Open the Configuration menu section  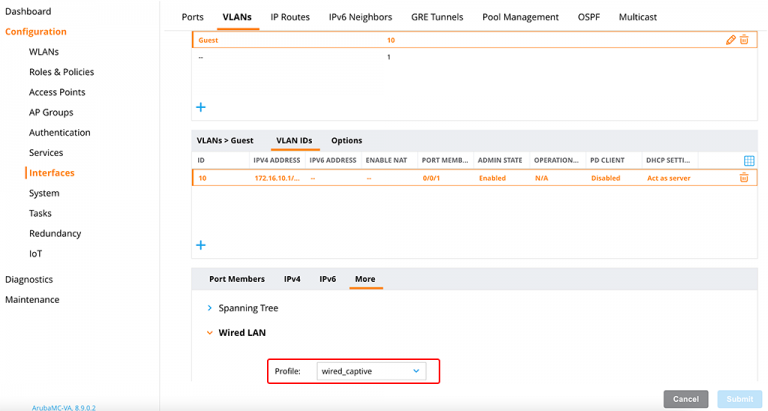click(36, 31)
